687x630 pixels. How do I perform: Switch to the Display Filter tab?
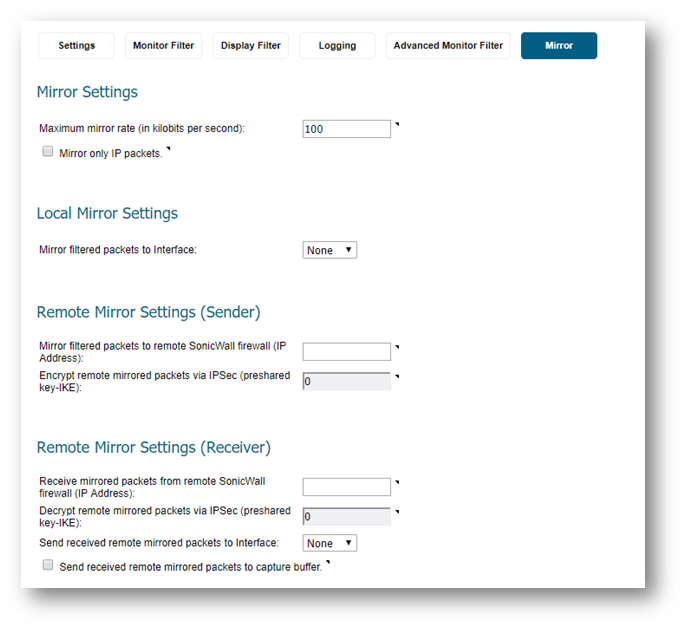251,46
